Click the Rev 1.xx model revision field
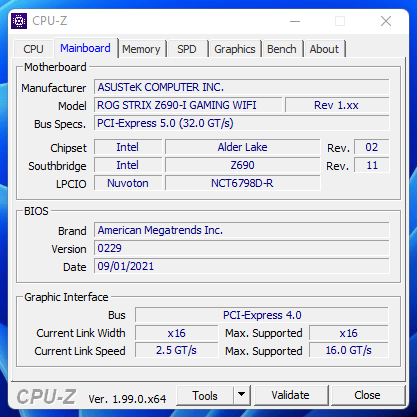Image resolution: width=417 pixels, height=417 pixels. pyautogui.click(x=337, y=105)
